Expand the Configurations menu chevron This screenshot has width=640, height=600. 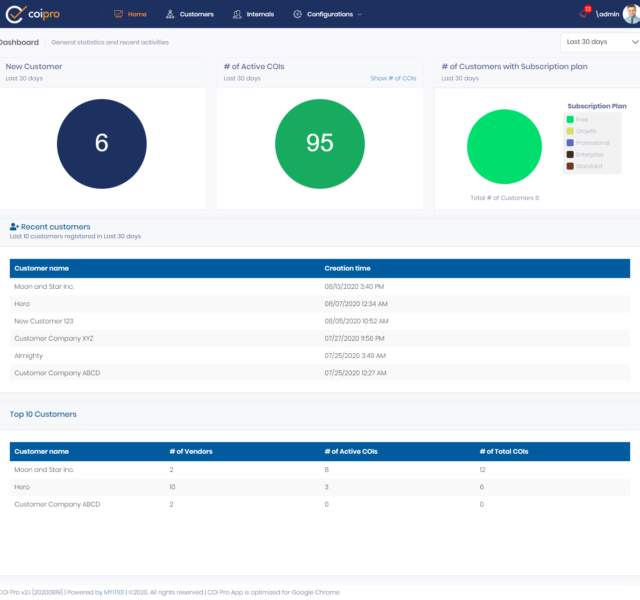click(x=359, y=15)
